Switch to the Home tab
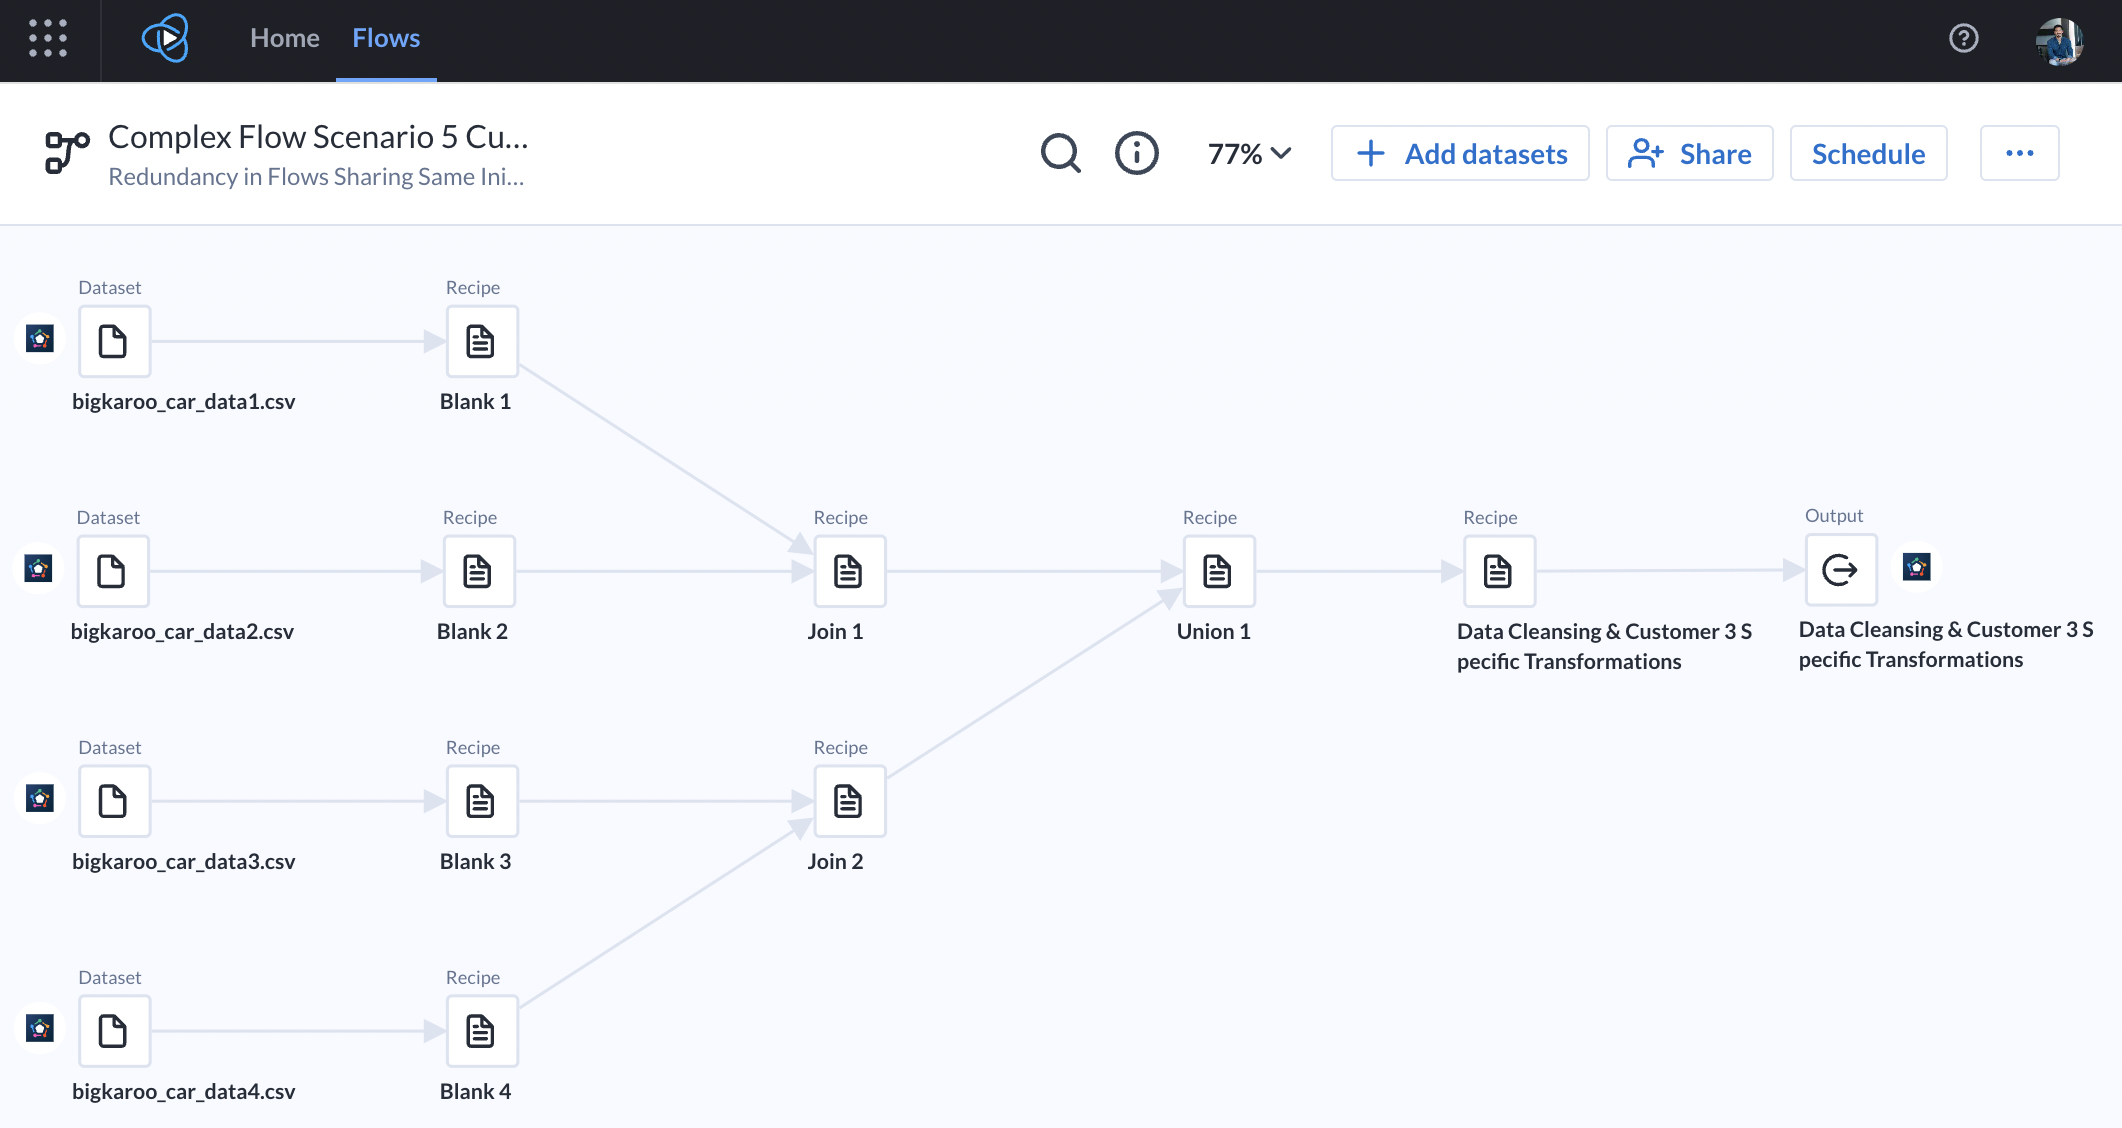Image resolution: width=2122 pixels, height=1128 pixels. pyautogui.click(x=284, y=38)
